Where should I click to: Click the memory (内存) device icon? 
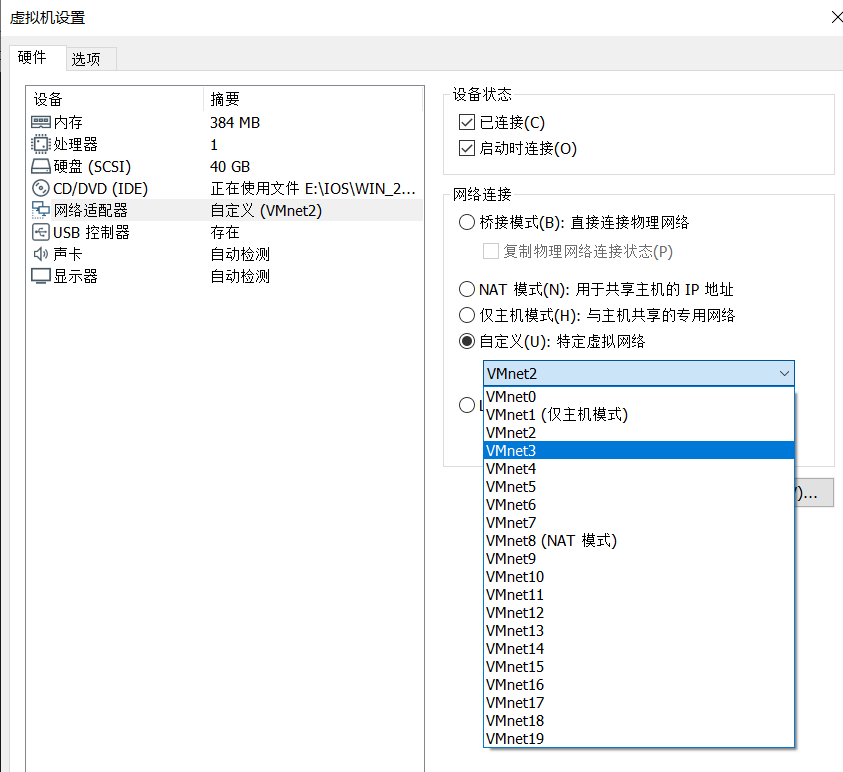(41, 123)
